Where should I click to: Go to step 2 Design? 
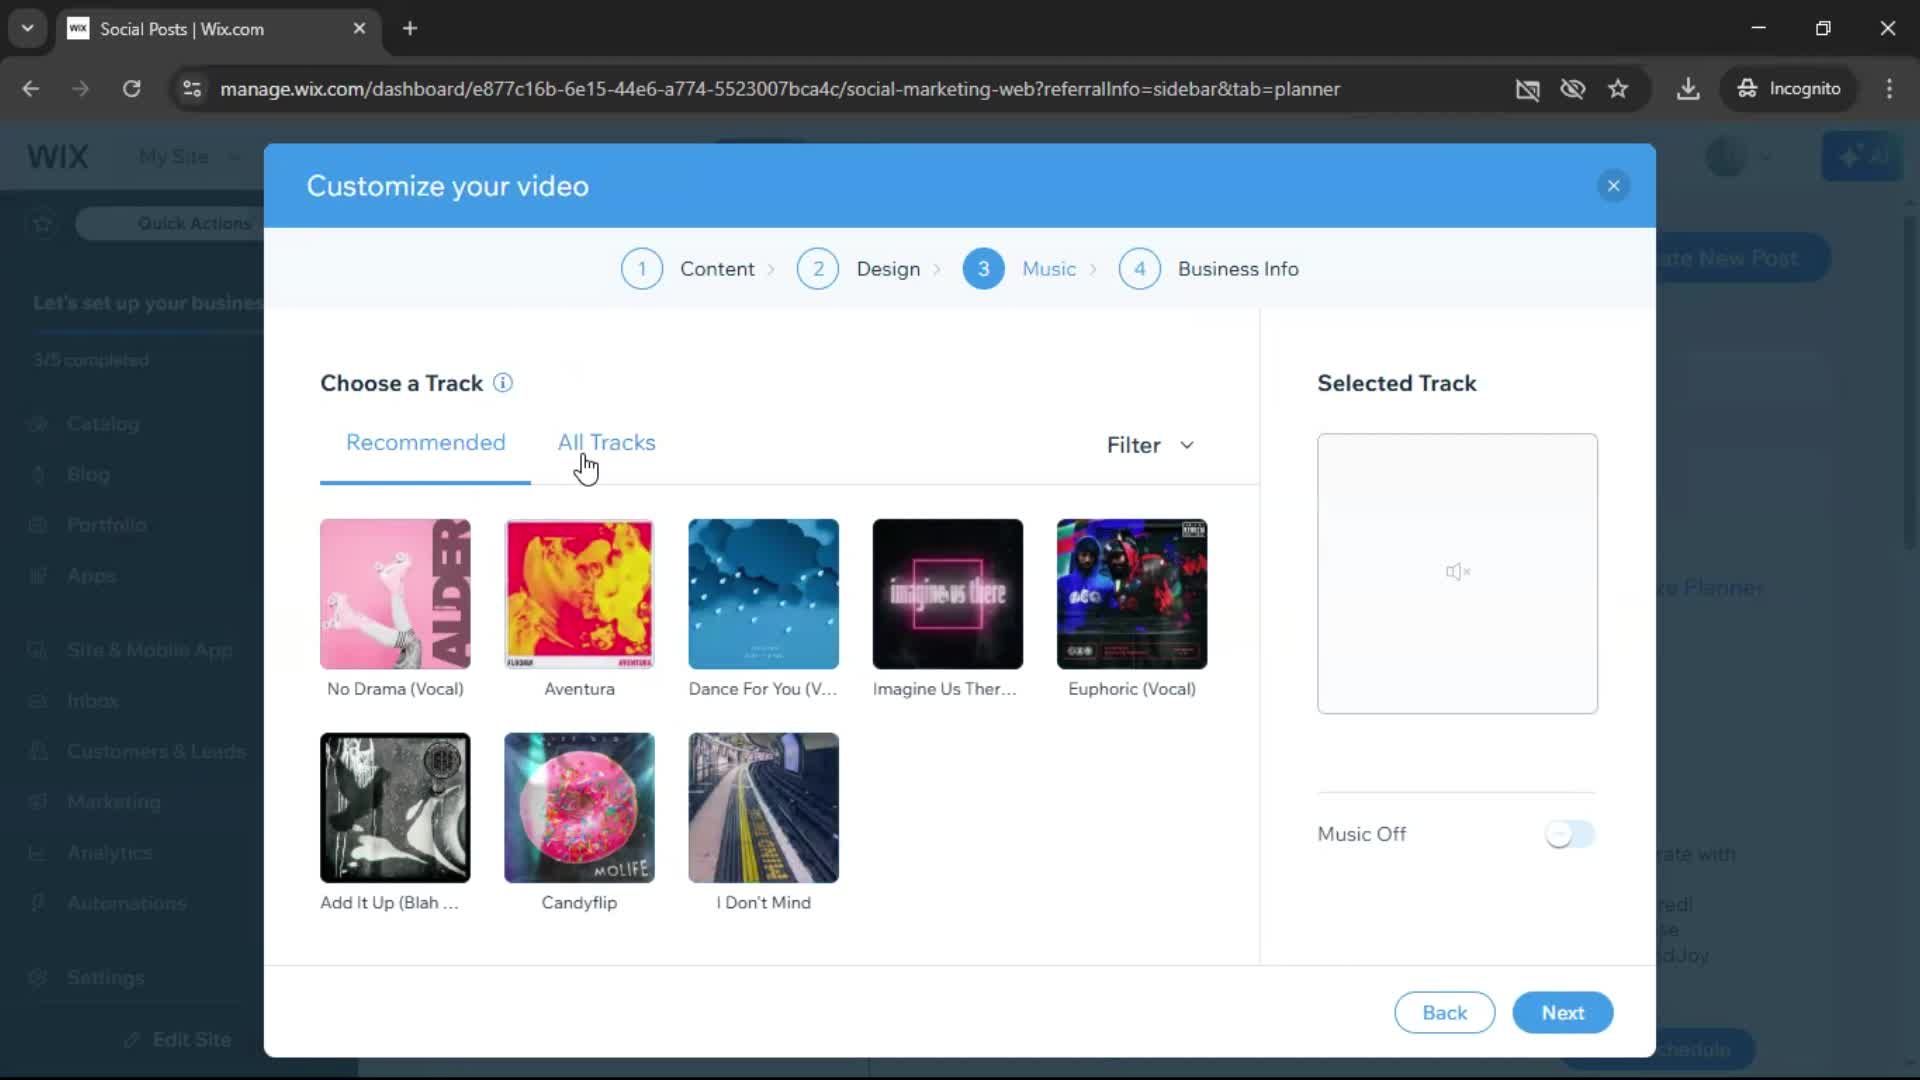tap(858, 269)
